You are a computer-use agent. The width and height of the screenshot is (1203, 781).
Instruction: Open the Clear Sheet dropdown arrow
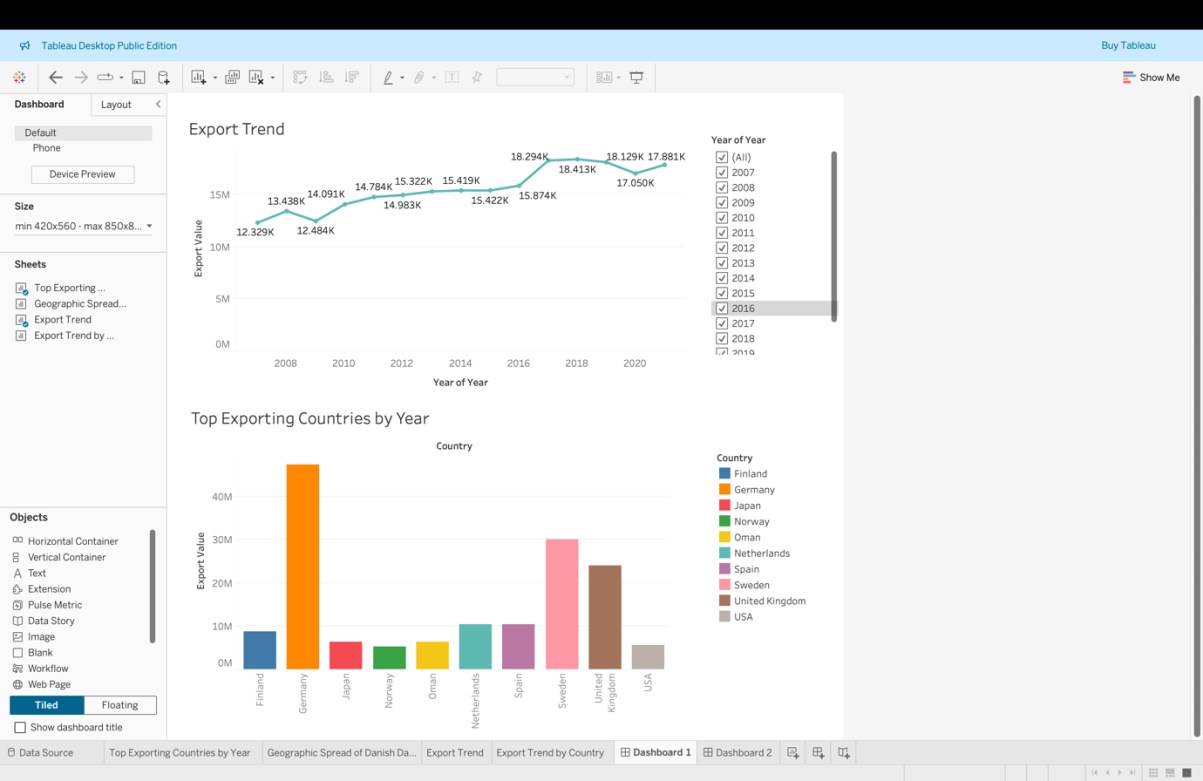272,78
